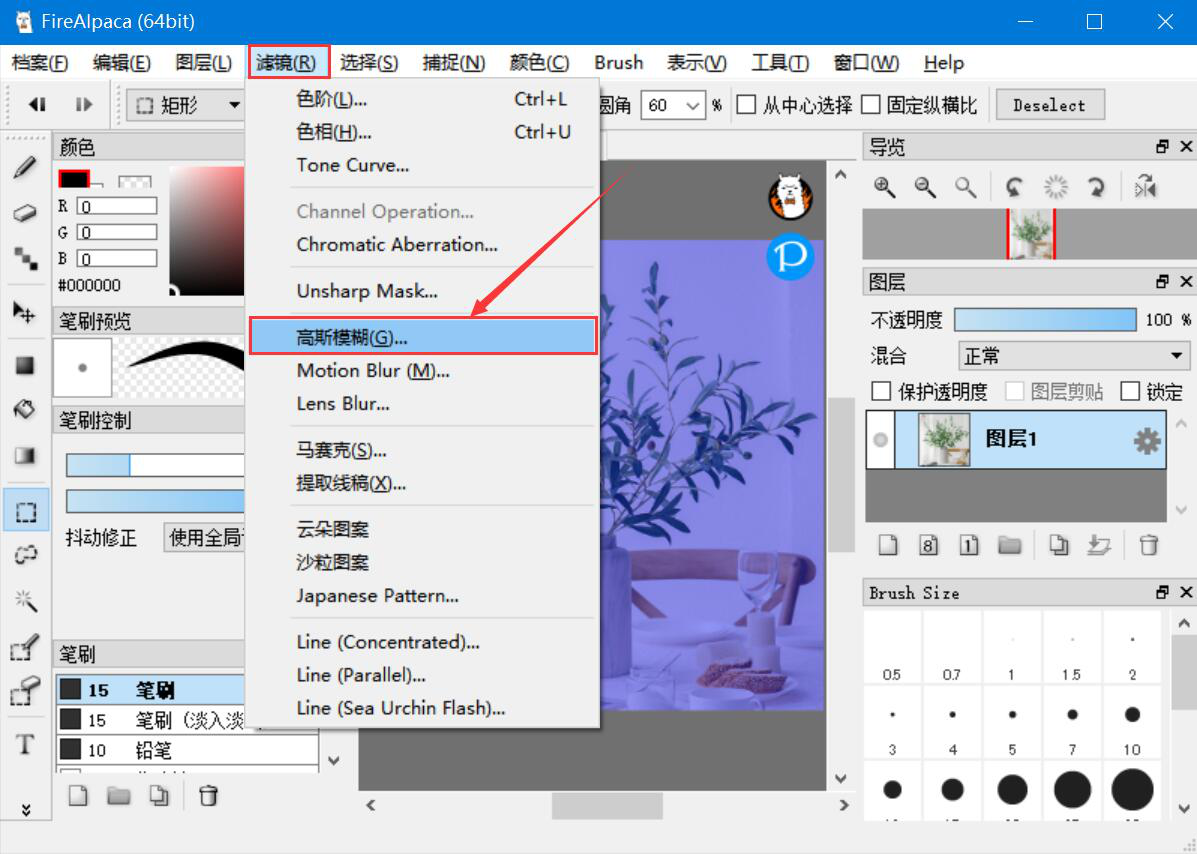The width and height of the screenshot is (1197, 854).
Task: Select the Eraser tool
Action: 25,212
